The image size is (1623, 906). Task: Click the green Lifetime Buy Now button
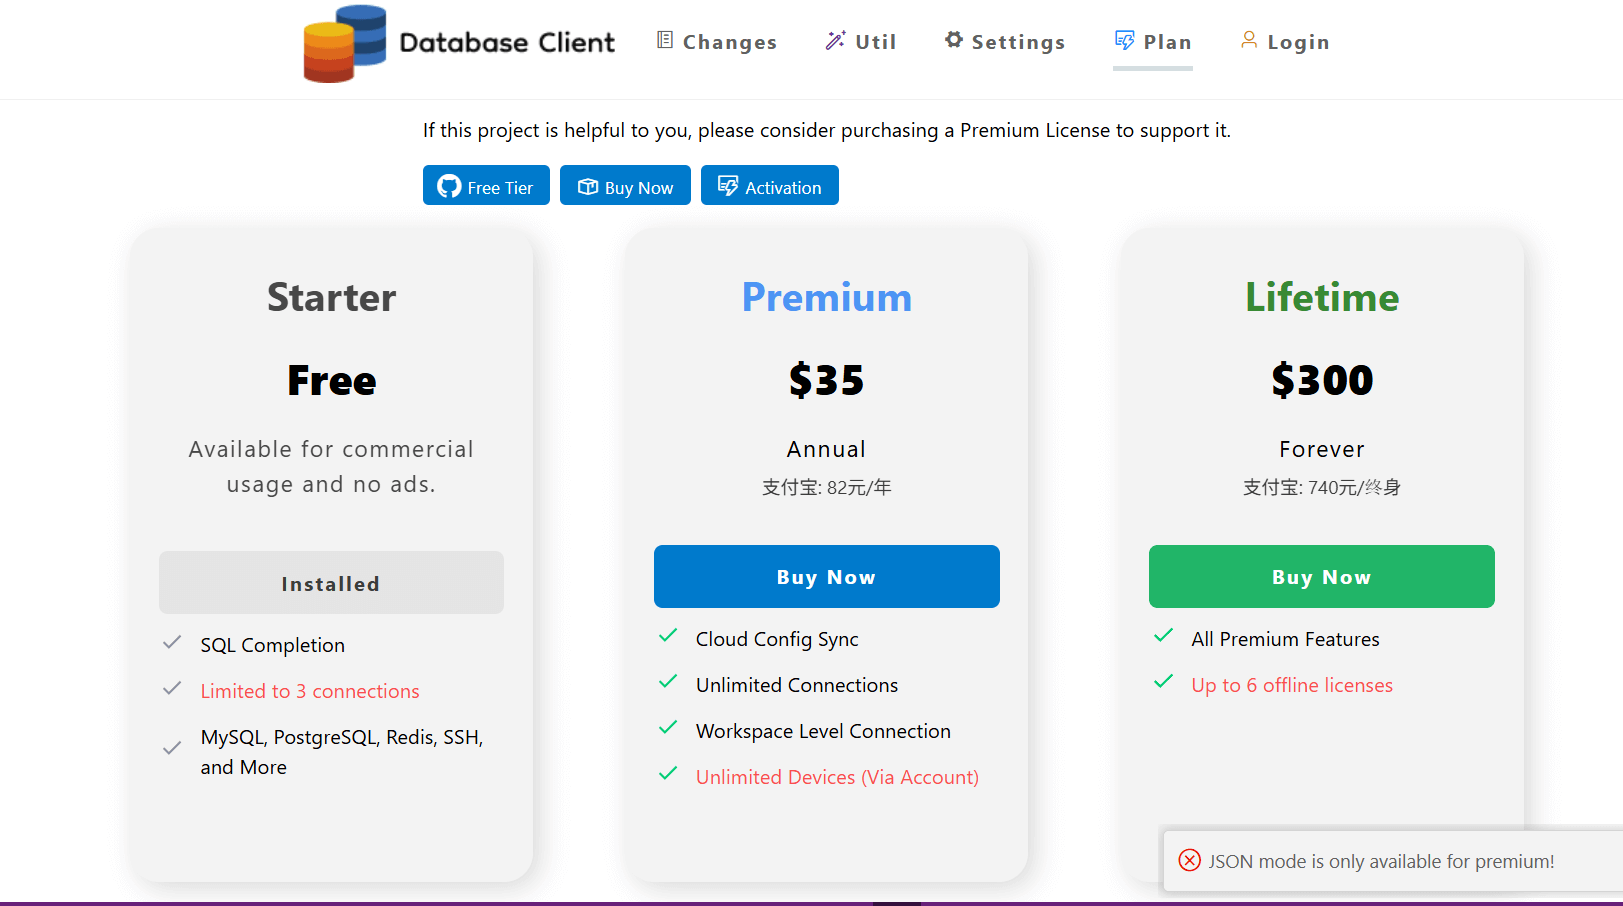click(x=1321, y=577)
